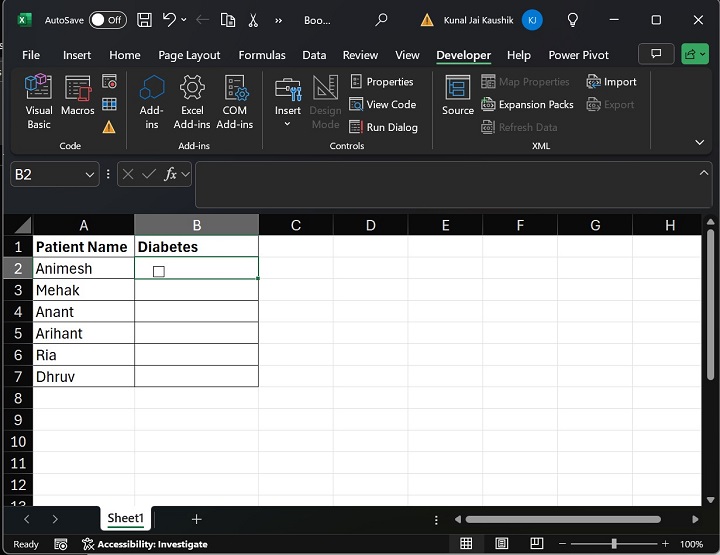
Task: Click the zoom slider in status bar
Action: point(613,544)
